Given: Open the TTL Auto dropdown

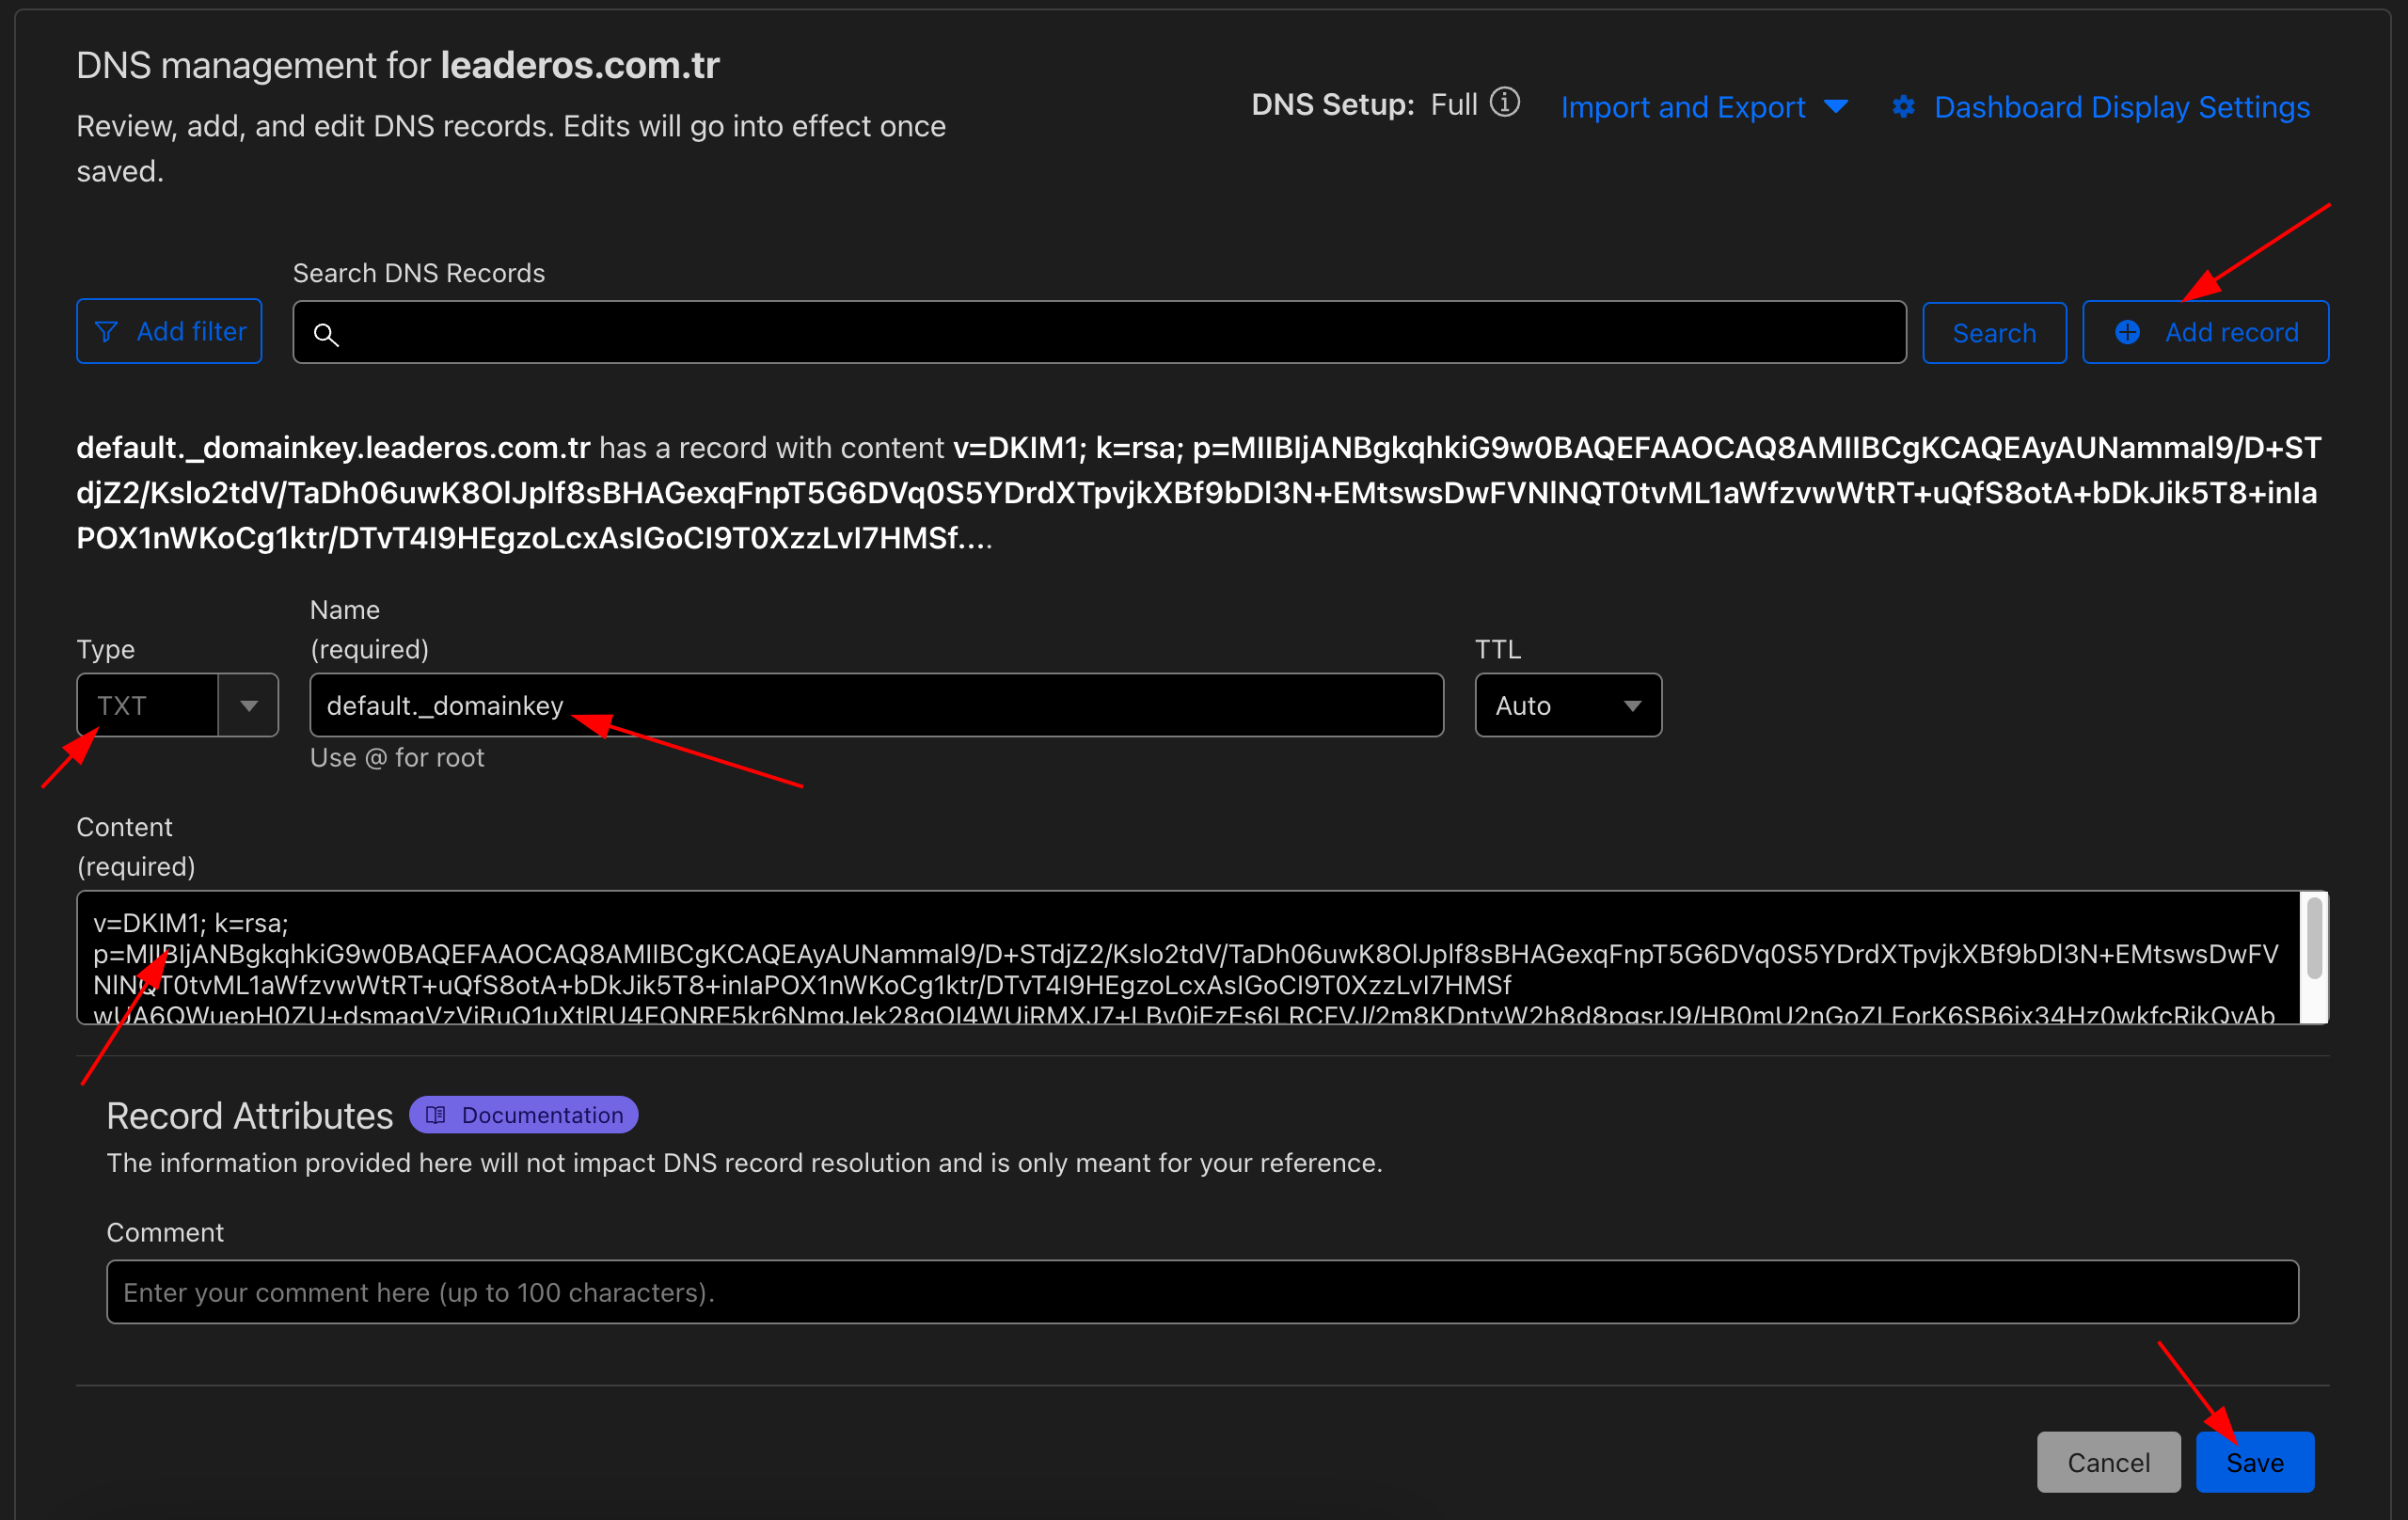Looking at the screenshot, I should [x=1567, y=706].
